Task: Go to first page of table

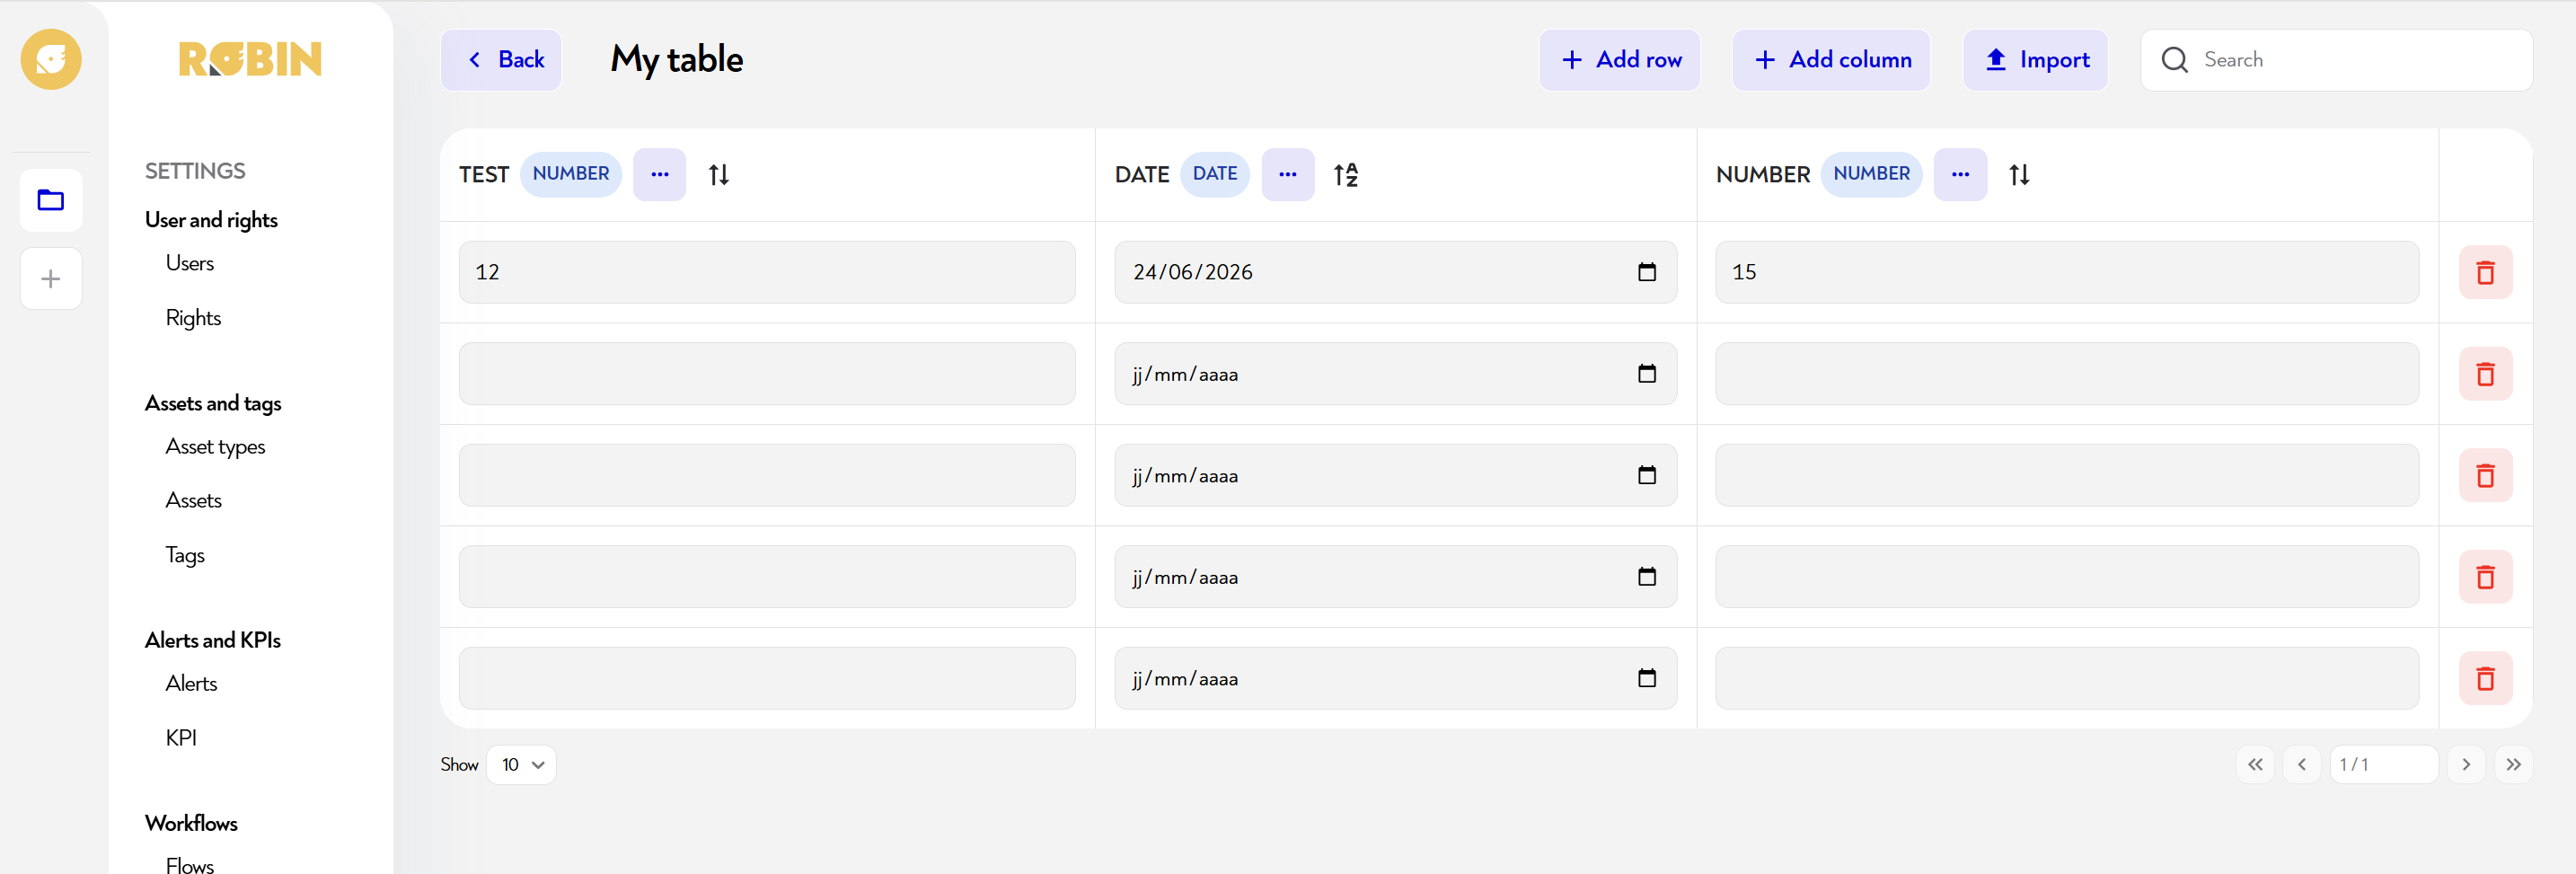Action: pos(2255,764)
